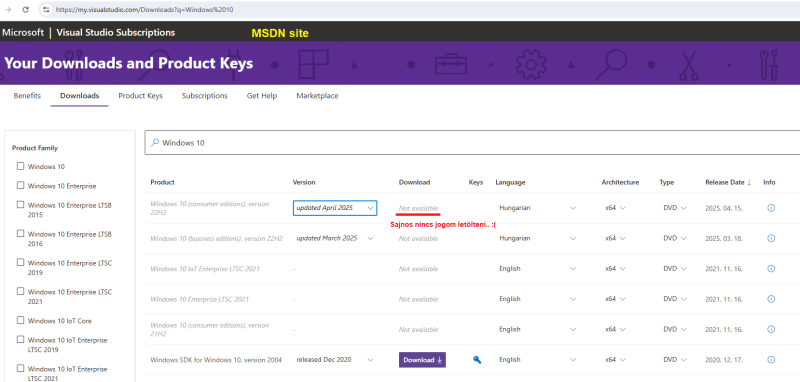Open site information icon in address bar

[x=46, y=10]
